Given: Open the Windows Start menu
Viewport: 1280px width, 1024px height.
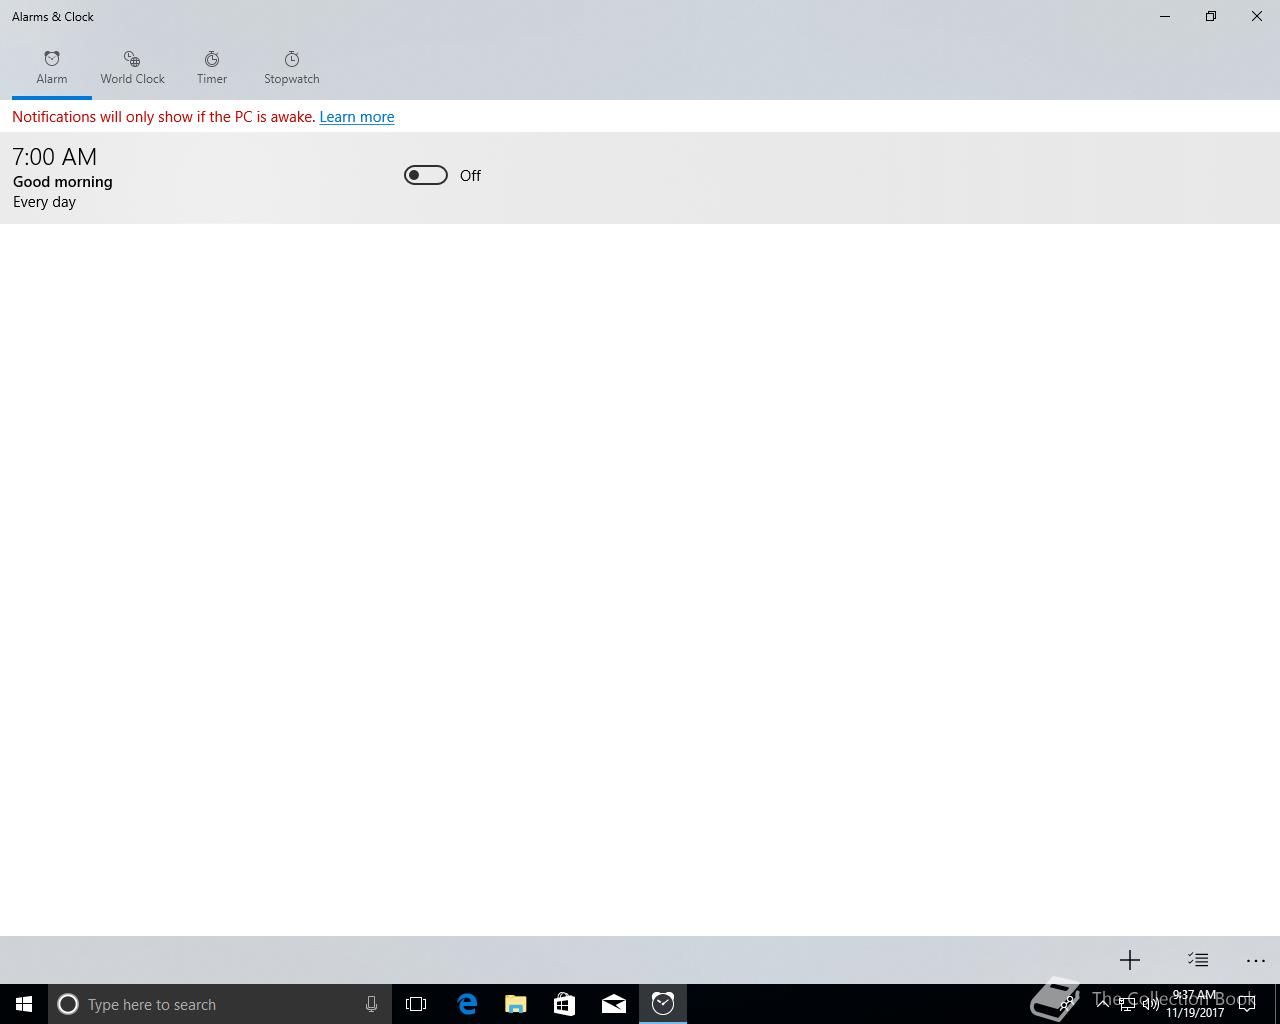Looking at the screenshot, I should point(24,1004).
